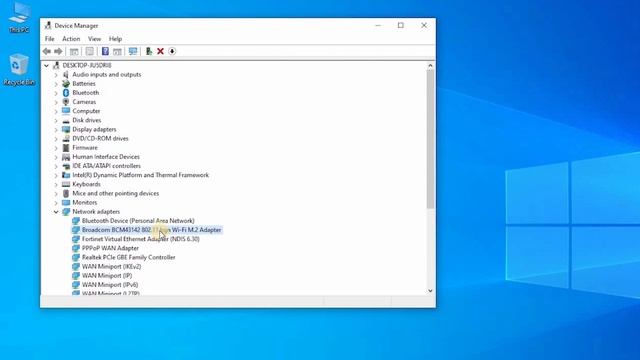Expand the Firmware category
This screenshot has width=640, height=360.
pos(56,148)
